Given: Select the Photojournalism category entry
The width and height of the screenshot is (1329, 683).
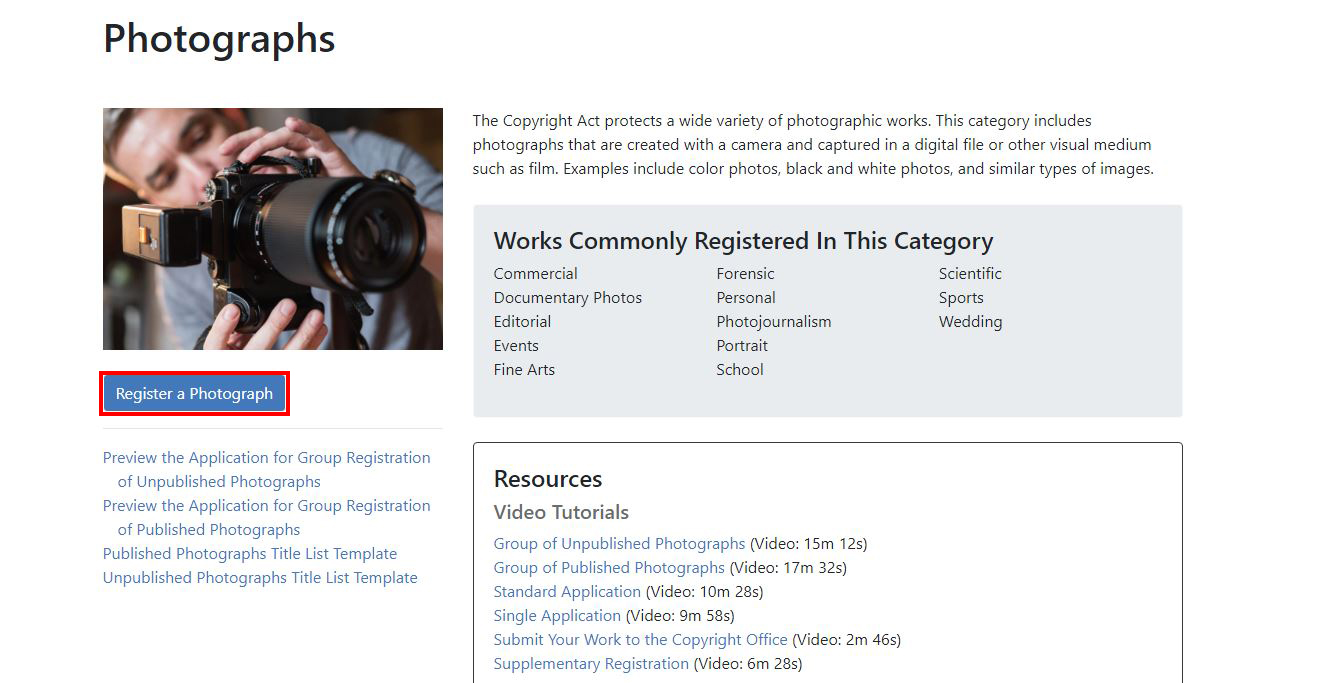Looking at the screenshot, I should click(x=774, y=321).
